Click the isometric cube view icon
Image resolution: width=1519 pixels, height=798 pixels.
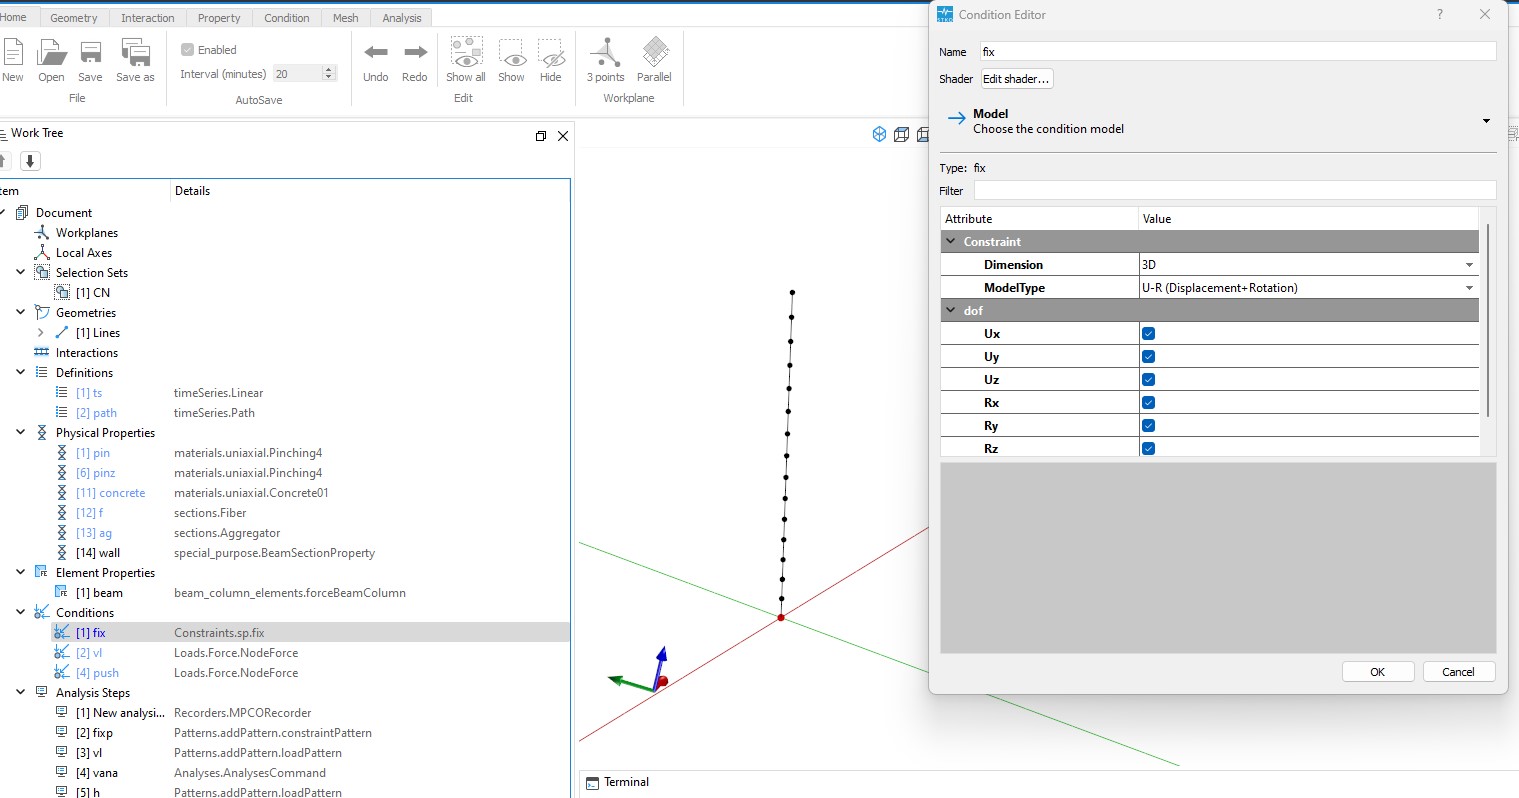879,134
